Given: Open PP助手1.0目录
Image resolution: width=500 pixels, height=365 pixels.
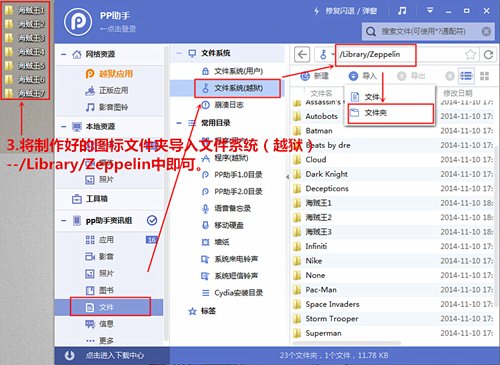Looking at the screenshot, I should coord(232,175).
